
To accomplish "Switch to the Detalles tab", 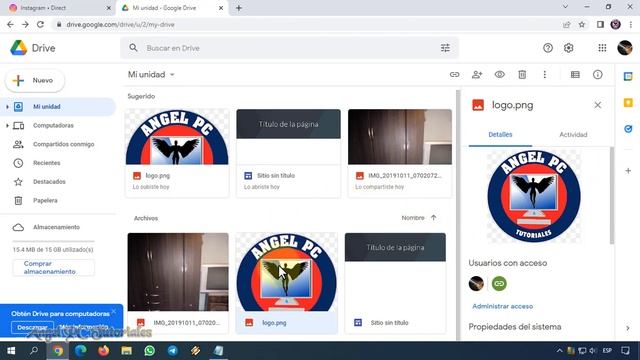I will point(500,135).
